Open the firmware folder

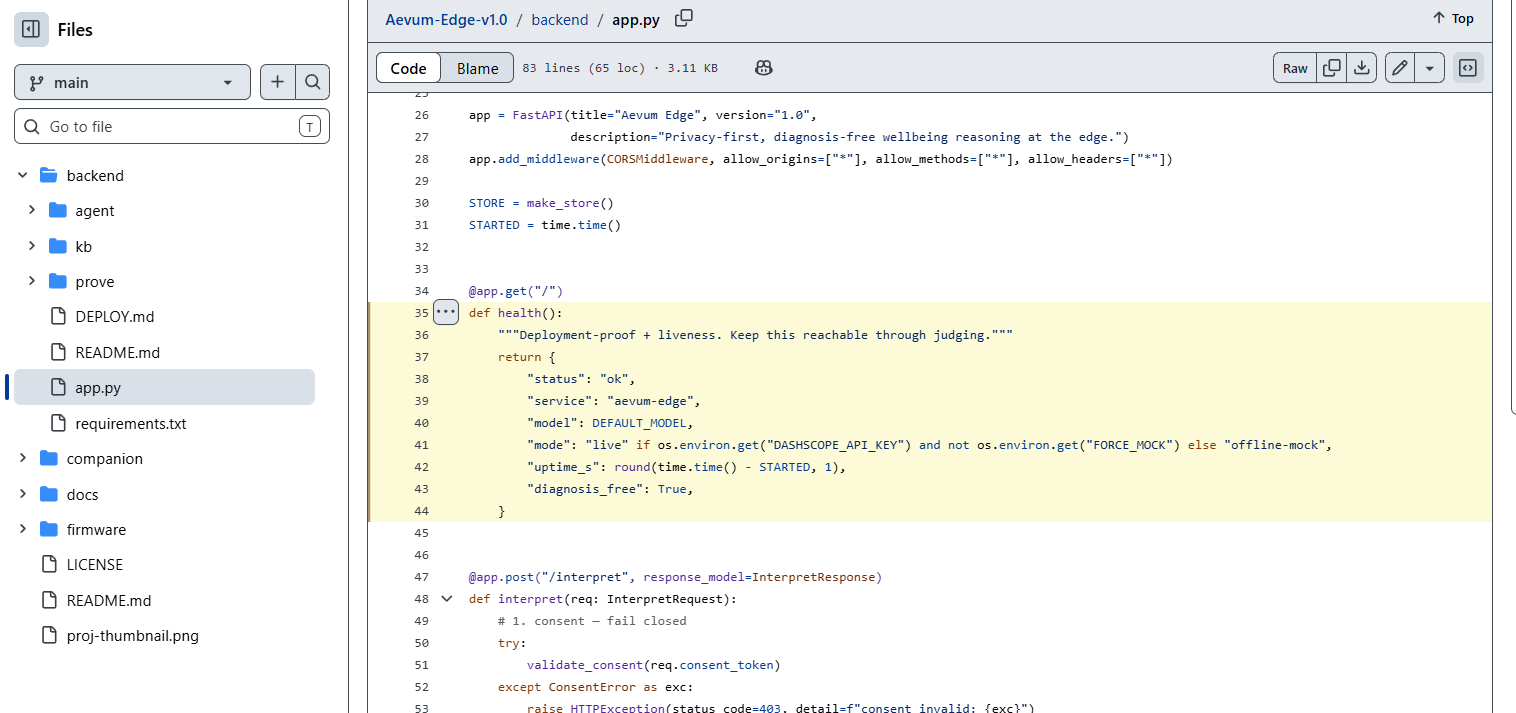(96, 529)
